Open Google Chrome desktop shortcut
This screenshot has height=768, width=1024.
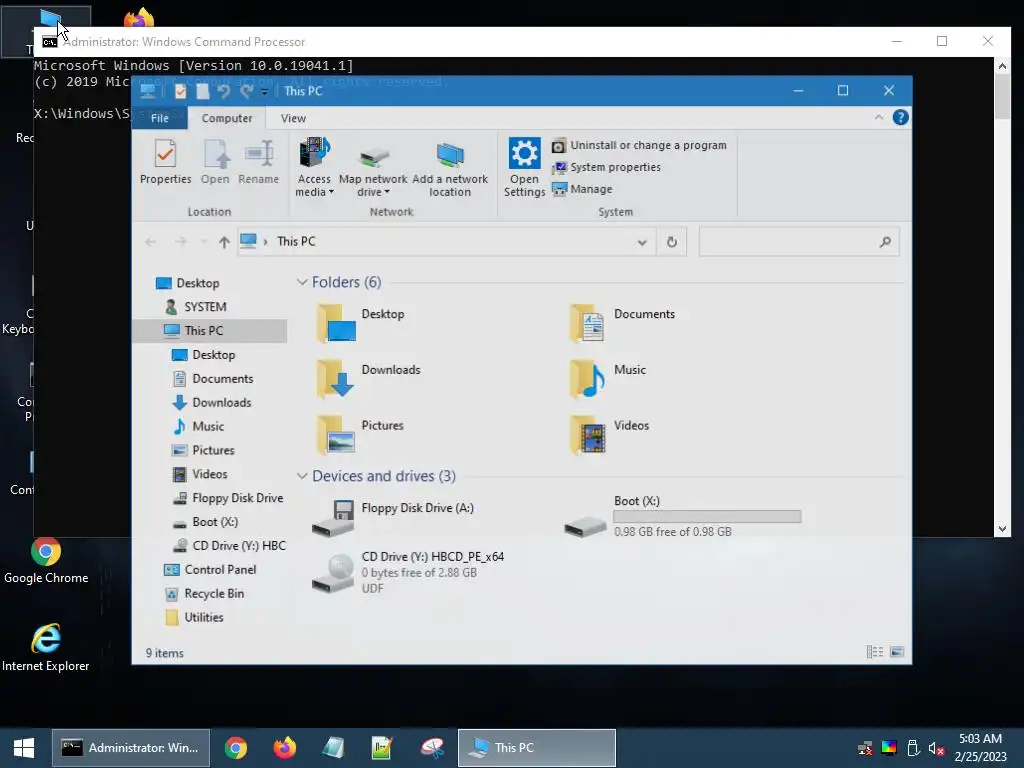click(46, 561)
